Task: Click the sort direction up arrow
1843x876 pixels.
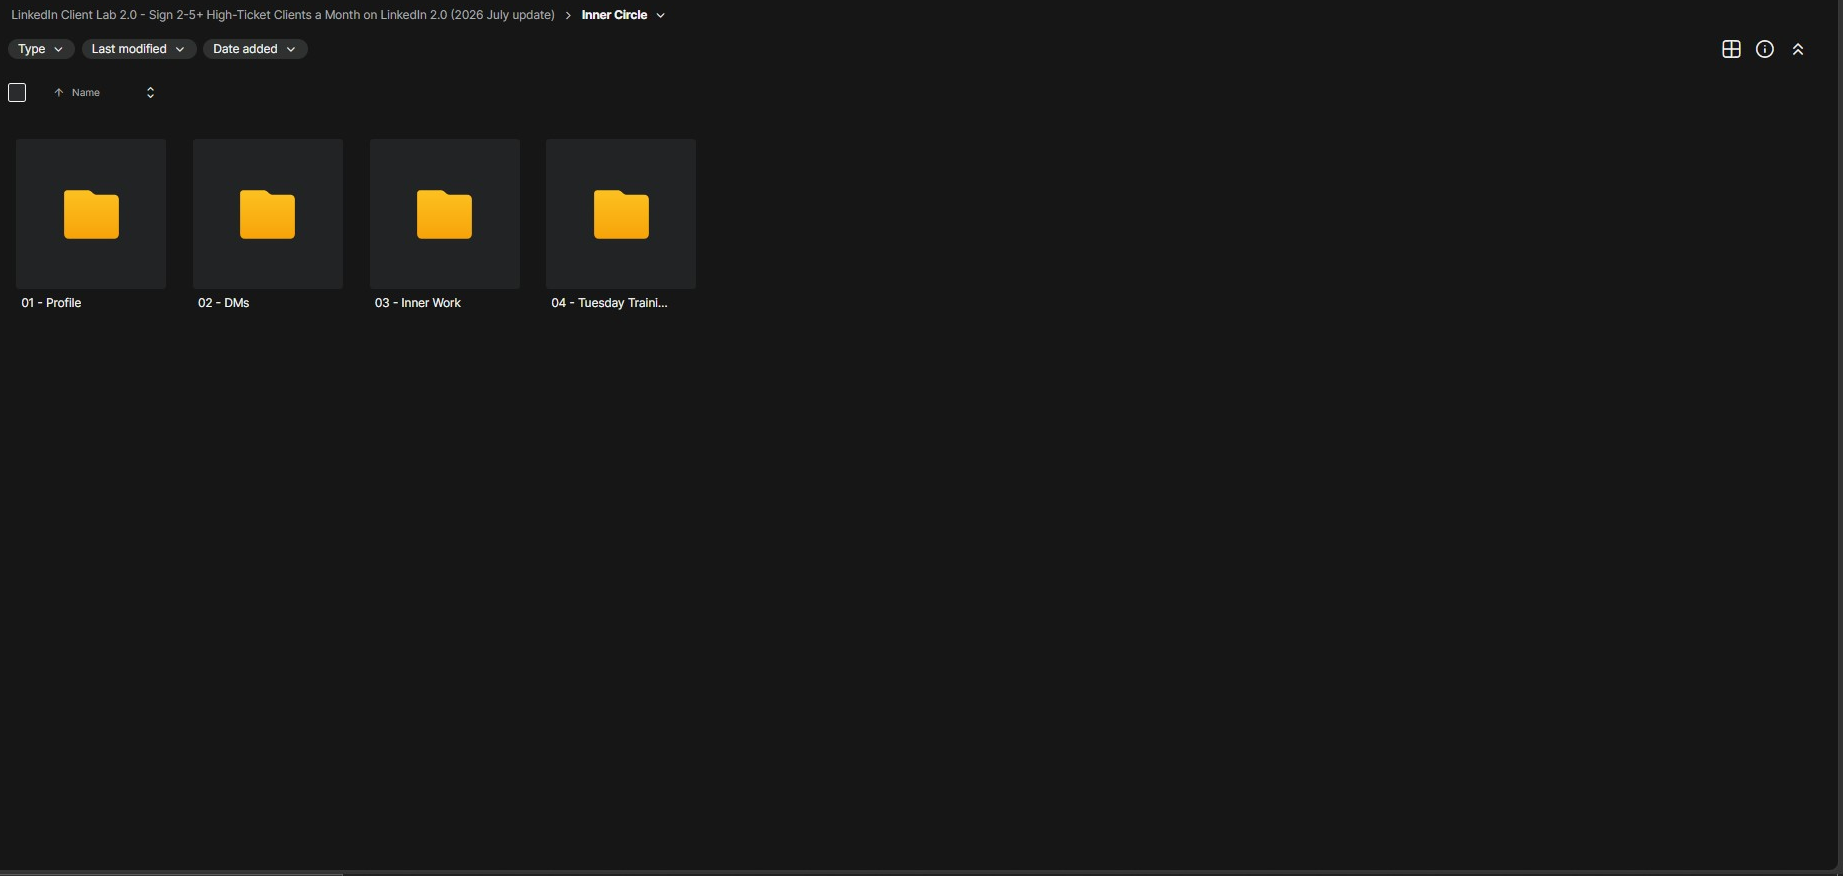Action: tap(59, 92)
